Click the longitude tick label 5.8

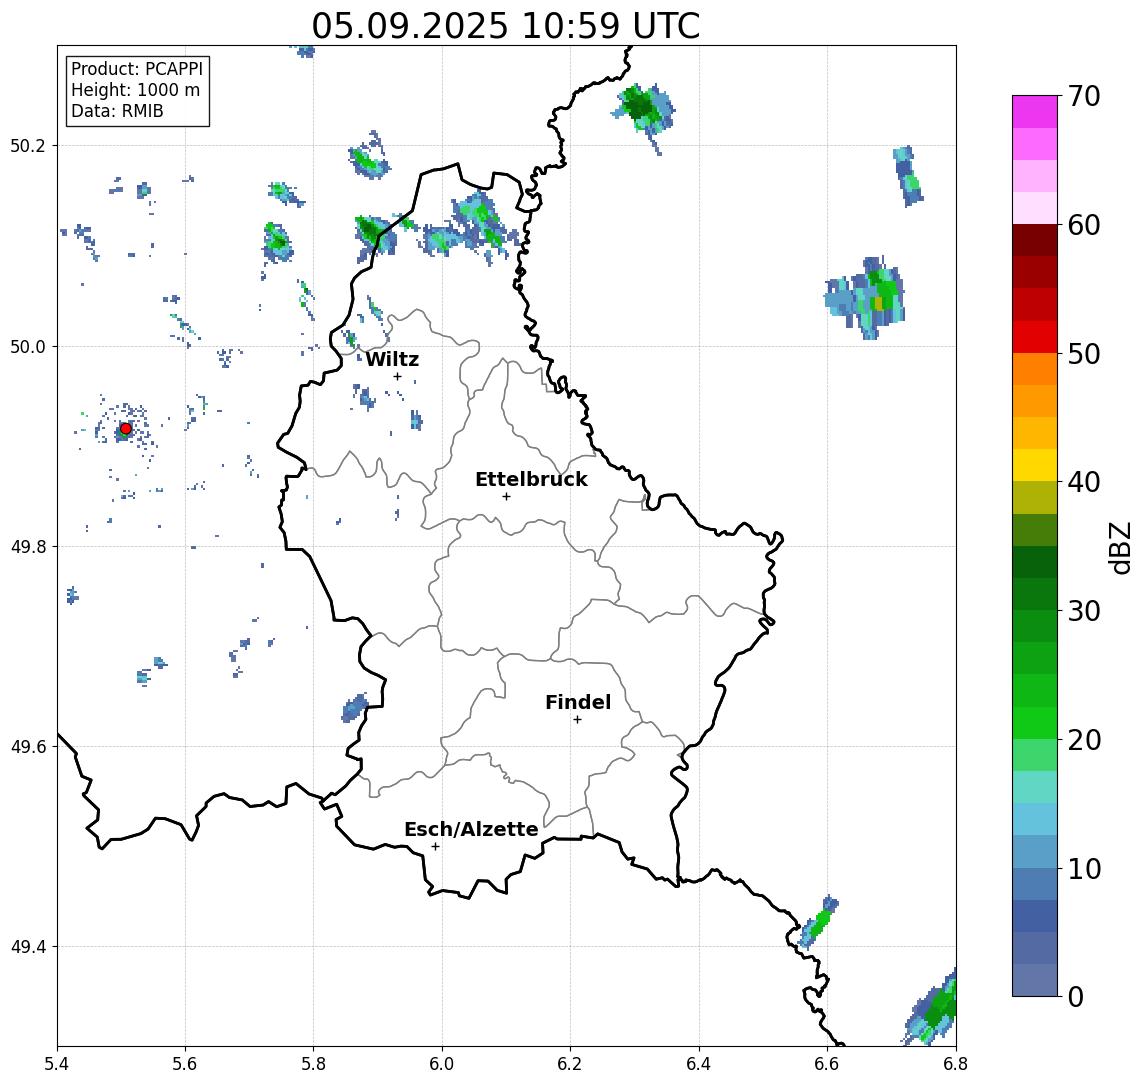(313, 1064)
